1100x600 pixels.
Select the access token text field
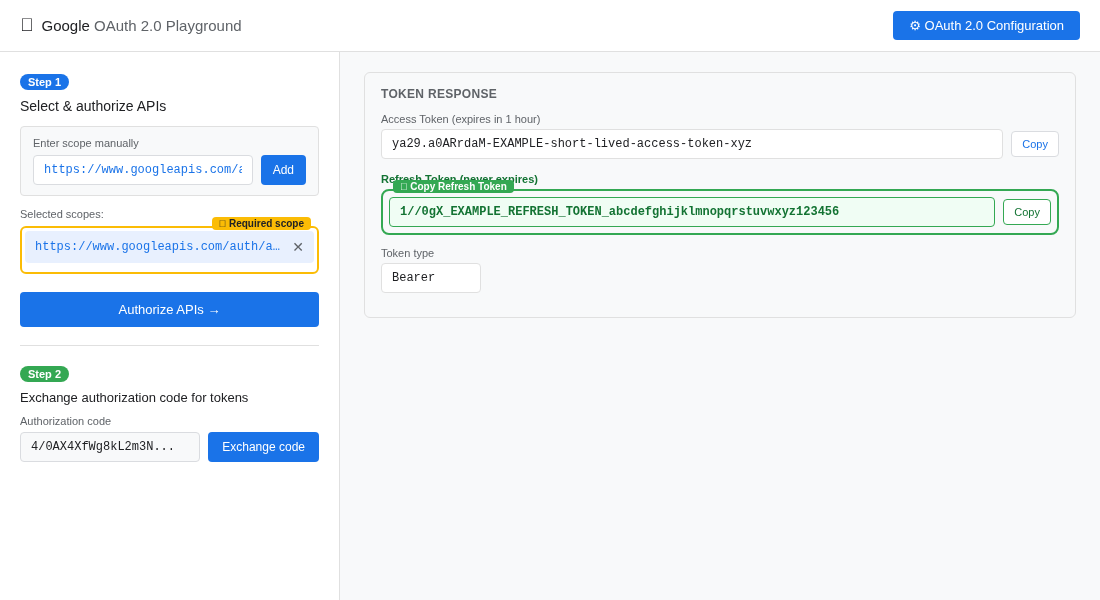click(692, 144)
